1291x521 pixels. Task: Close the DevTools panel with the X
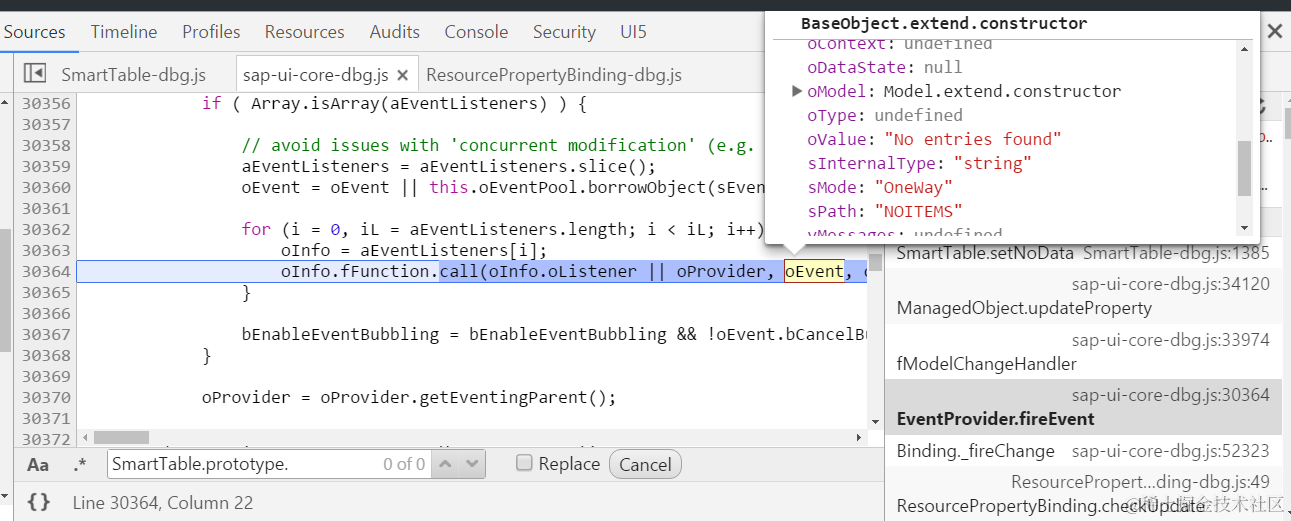click(1275, 31)
